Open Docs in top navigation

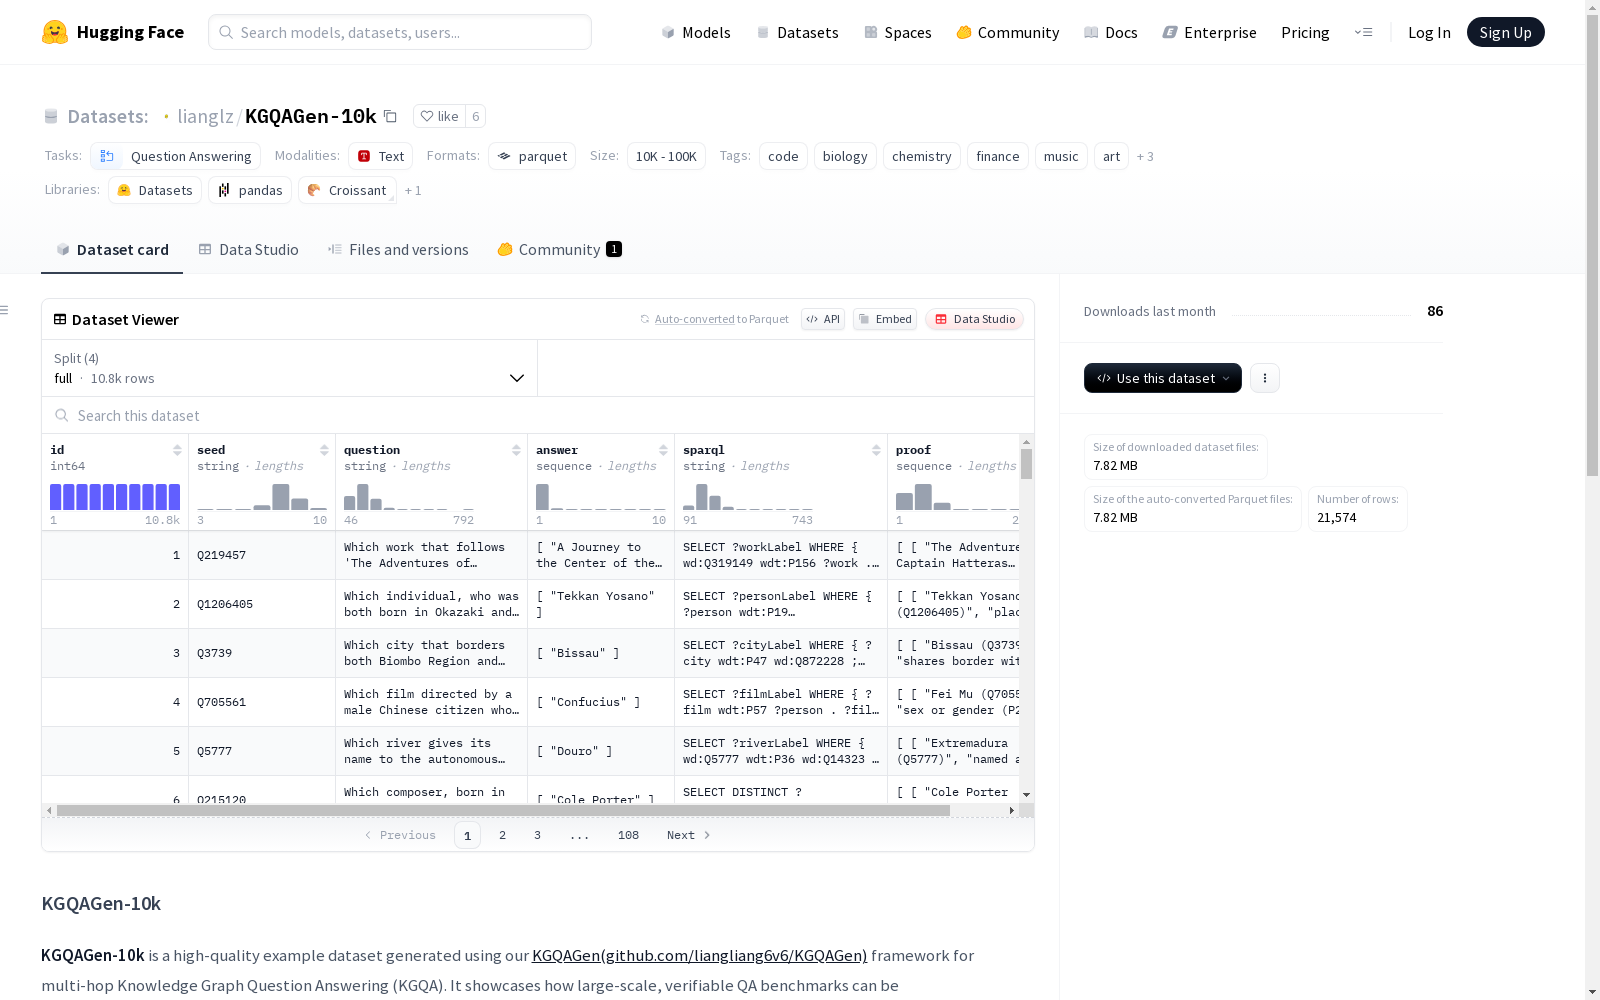pyautogui.click(x=1111, y=32)
